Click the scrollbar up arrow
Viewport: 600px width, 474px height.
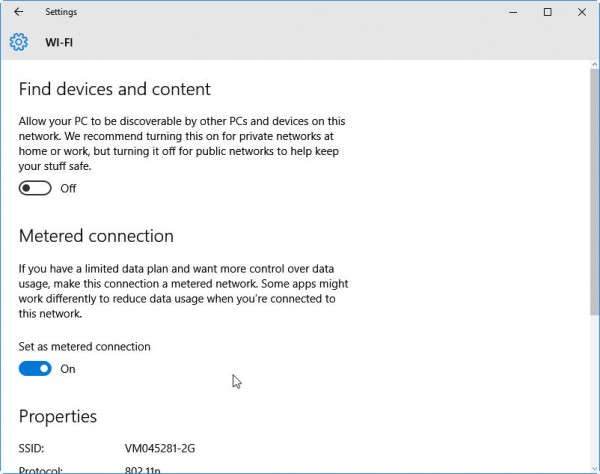coord(592,66)
